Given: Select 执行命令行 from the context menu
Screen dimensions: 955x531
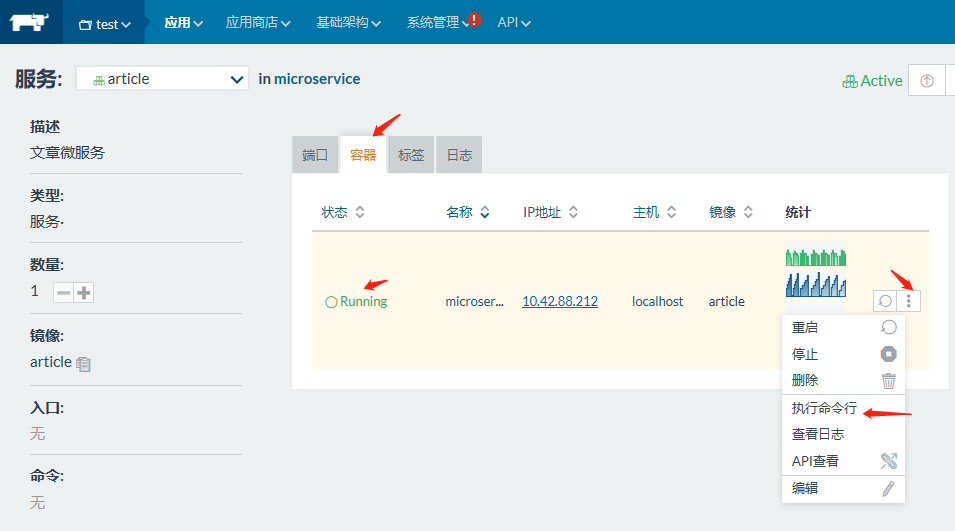Looking at the screenshot, I should tap(844, 408).
